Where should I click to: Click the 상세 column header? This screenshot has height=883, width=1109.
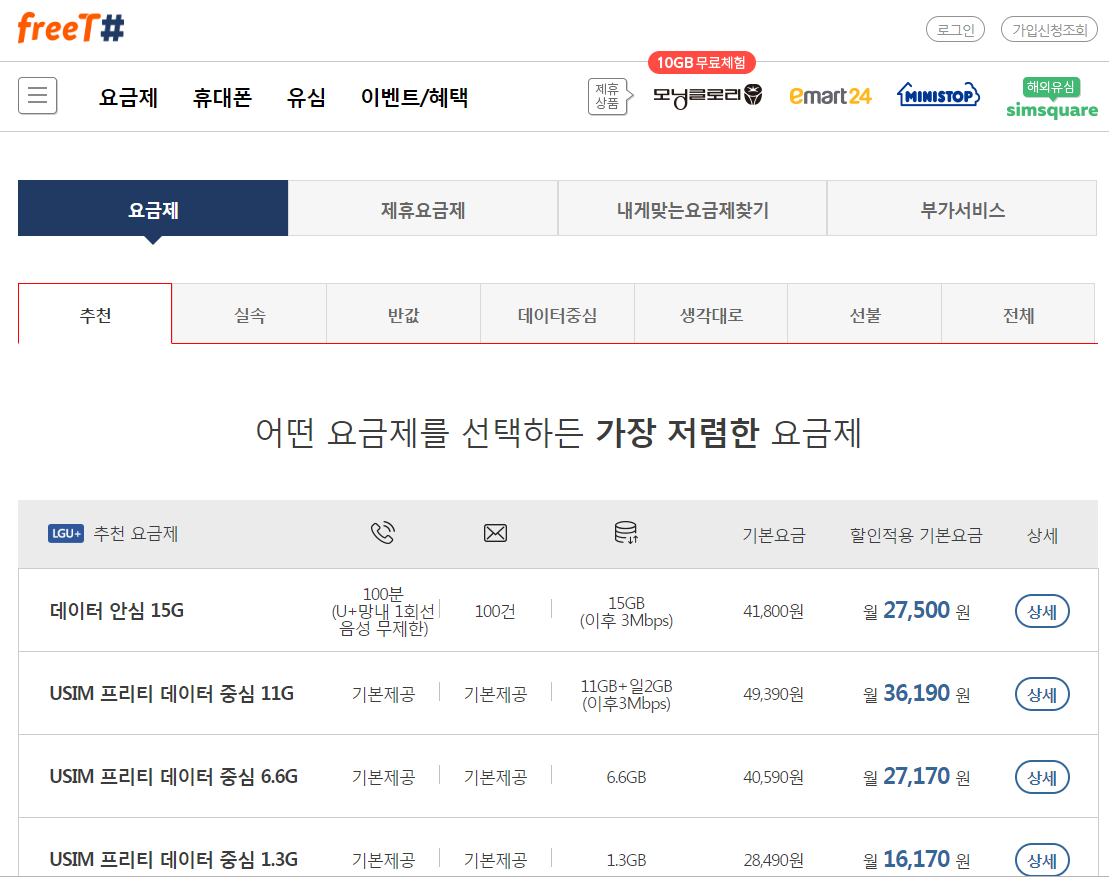pyautogui.click(x=1042, y=535)
